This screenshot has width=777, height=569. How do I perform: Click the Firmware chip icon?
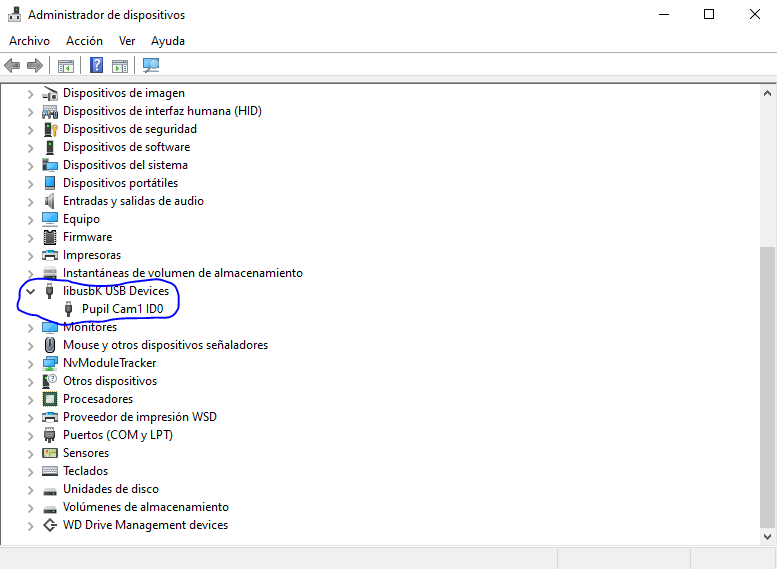[50, 237]
